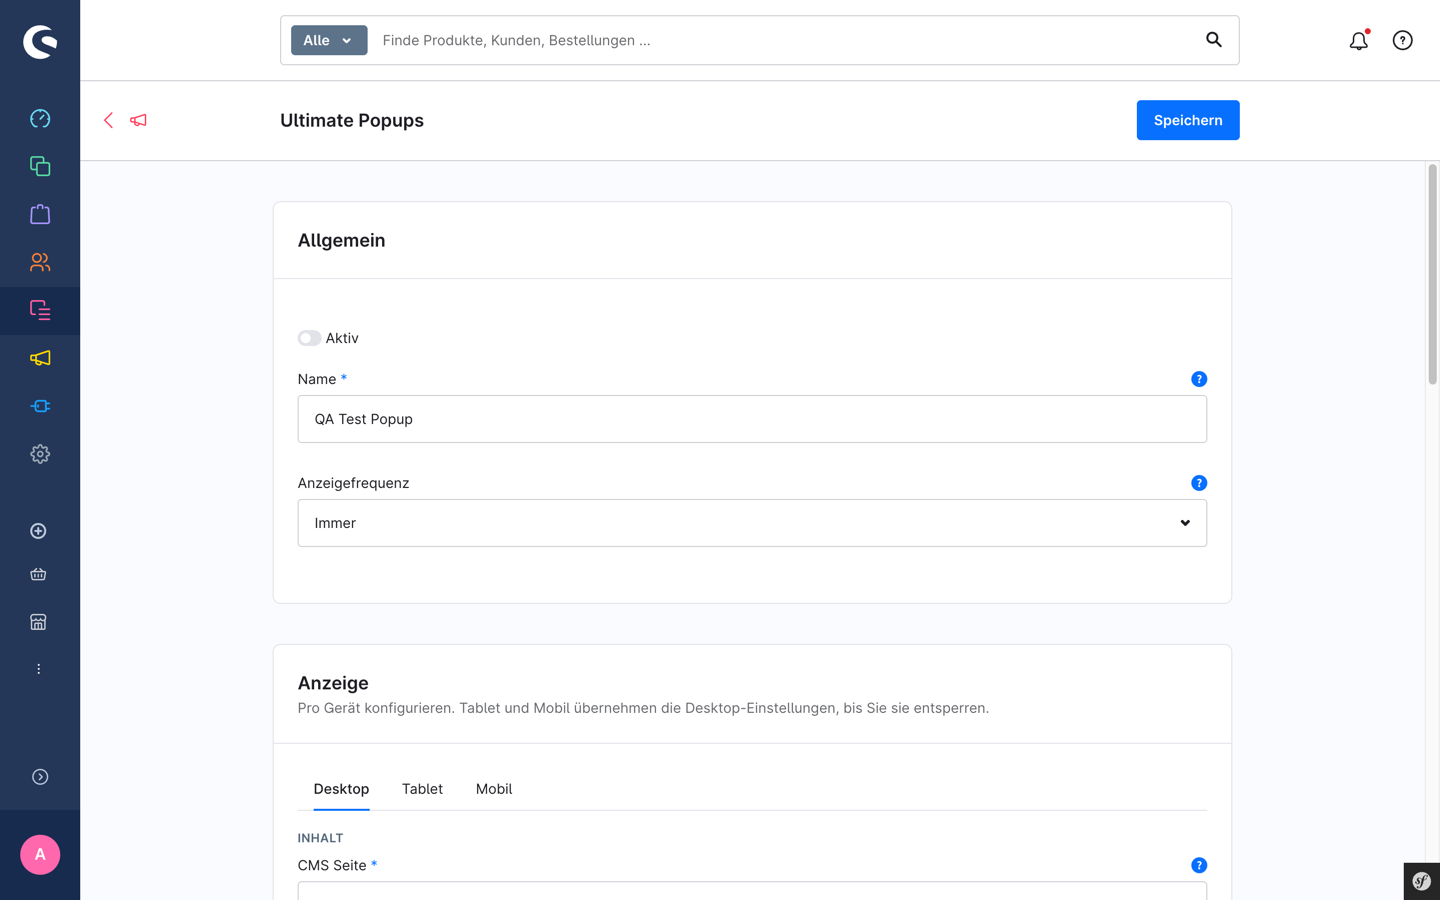Switch to the Mobil tab

click(494, 789)
